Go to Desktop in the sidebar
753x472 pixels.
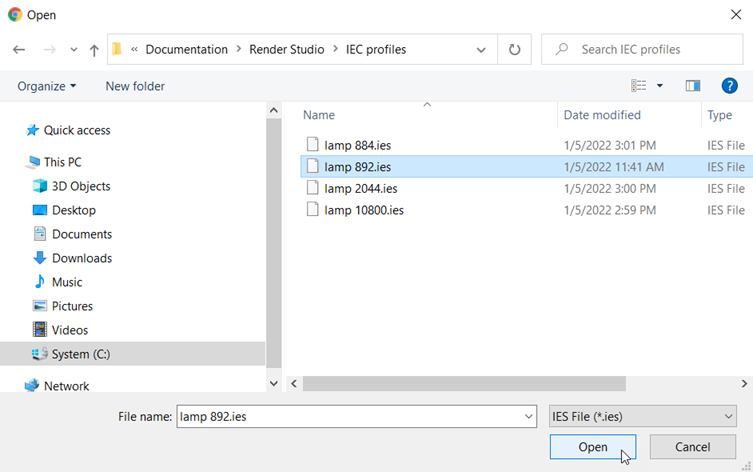[x=73, y=210]
